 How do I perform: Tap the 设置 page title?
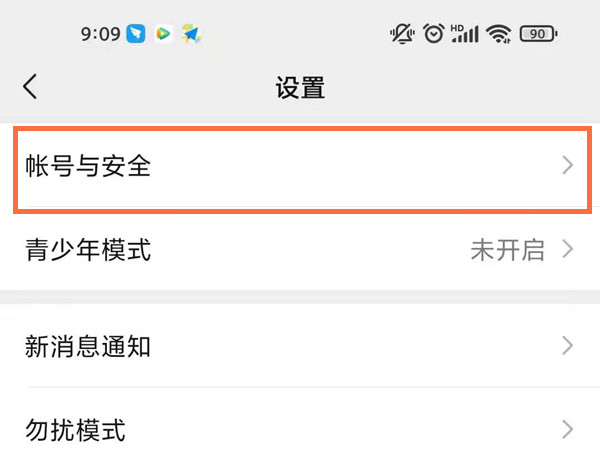coord(300,87)
